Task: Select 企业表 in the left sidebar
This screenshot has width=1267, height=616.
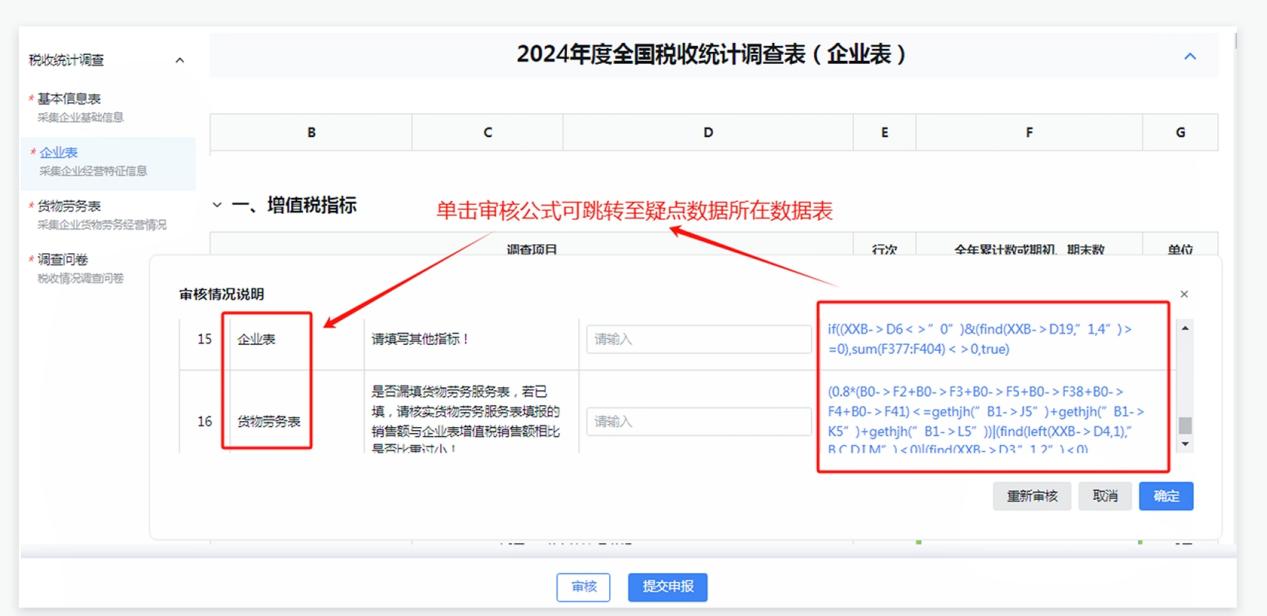Action: pos(58,152)
